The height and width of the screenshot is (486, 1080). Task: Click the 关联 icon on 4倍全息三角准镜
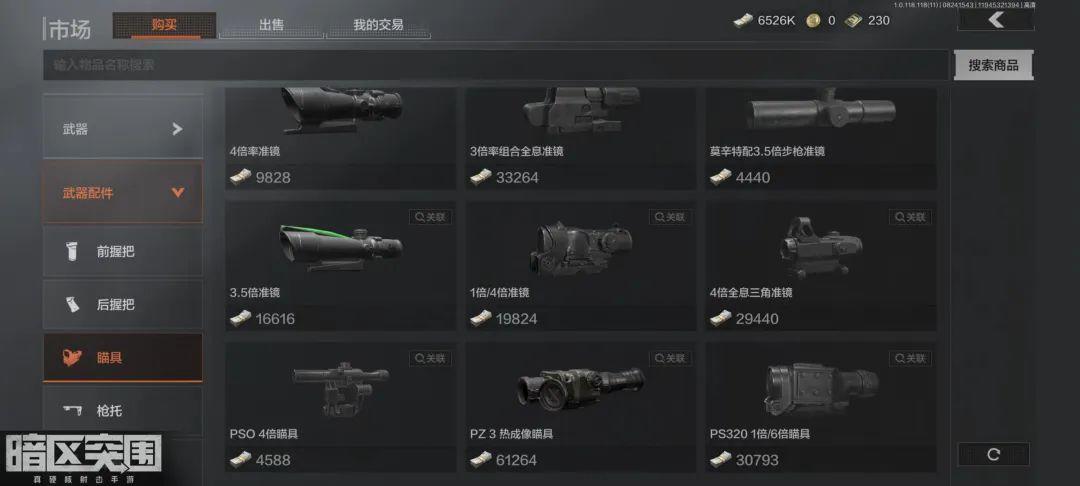pos(911,217)
